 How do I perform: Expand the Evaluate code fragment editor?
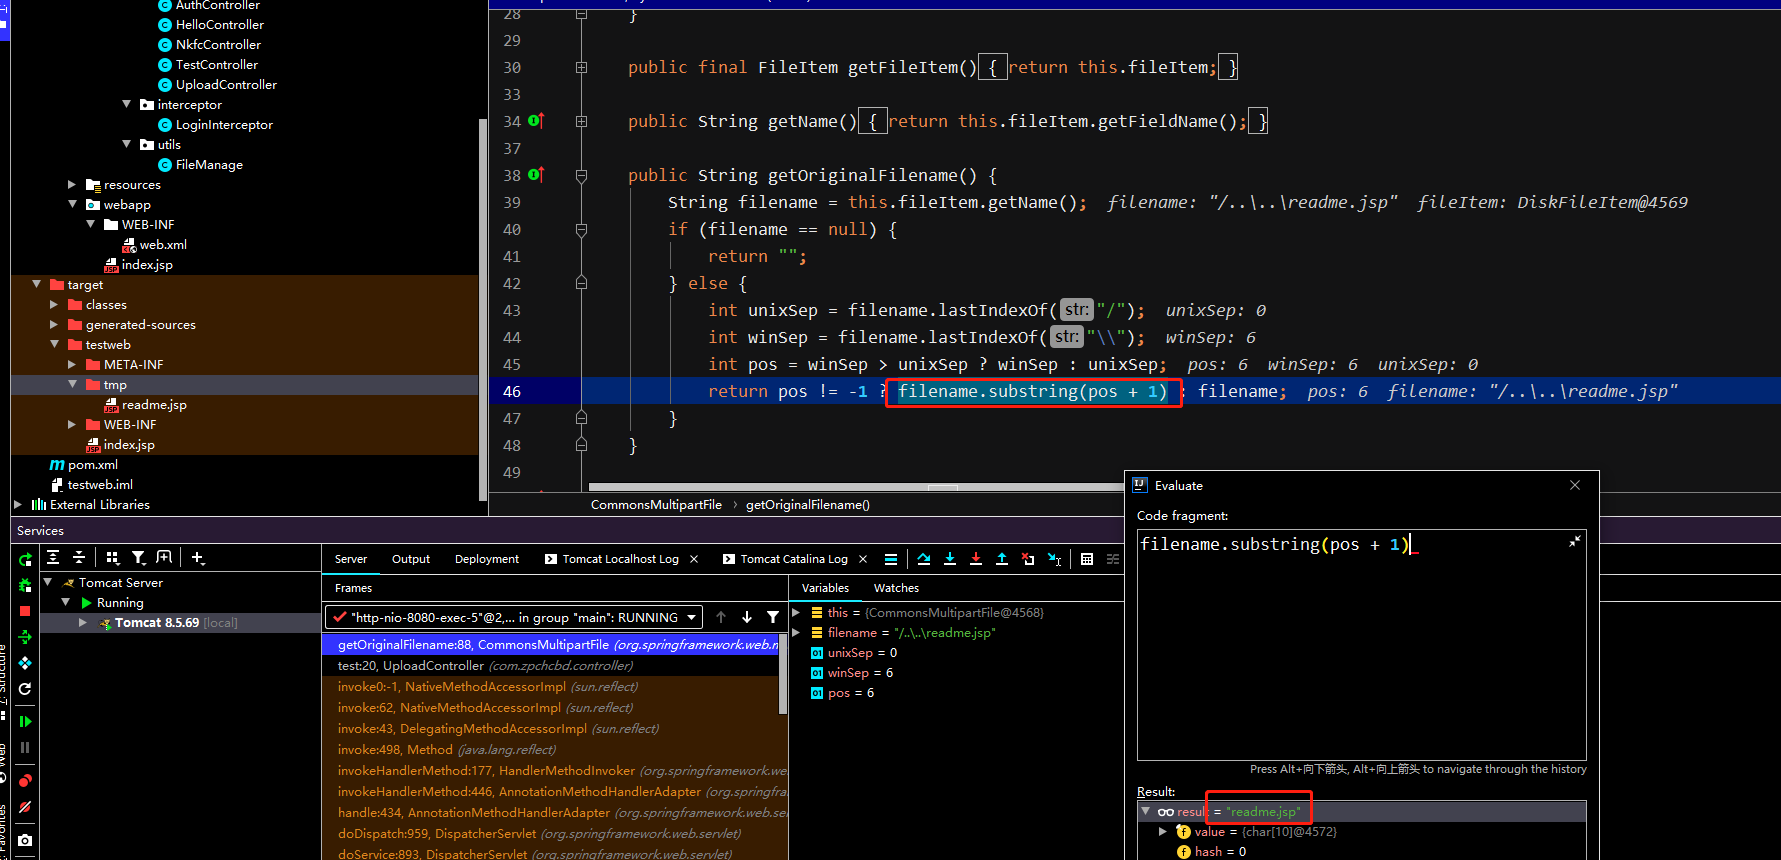click(x=1574, y=541)
